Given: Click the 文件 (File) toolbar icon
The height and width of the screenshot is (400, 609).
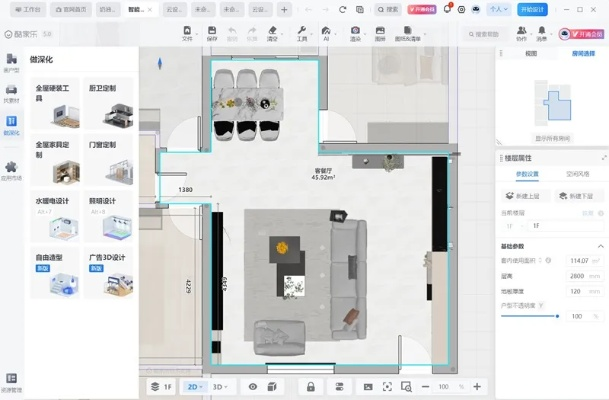Looking at the screenshot, I should (x=186, y=33).
